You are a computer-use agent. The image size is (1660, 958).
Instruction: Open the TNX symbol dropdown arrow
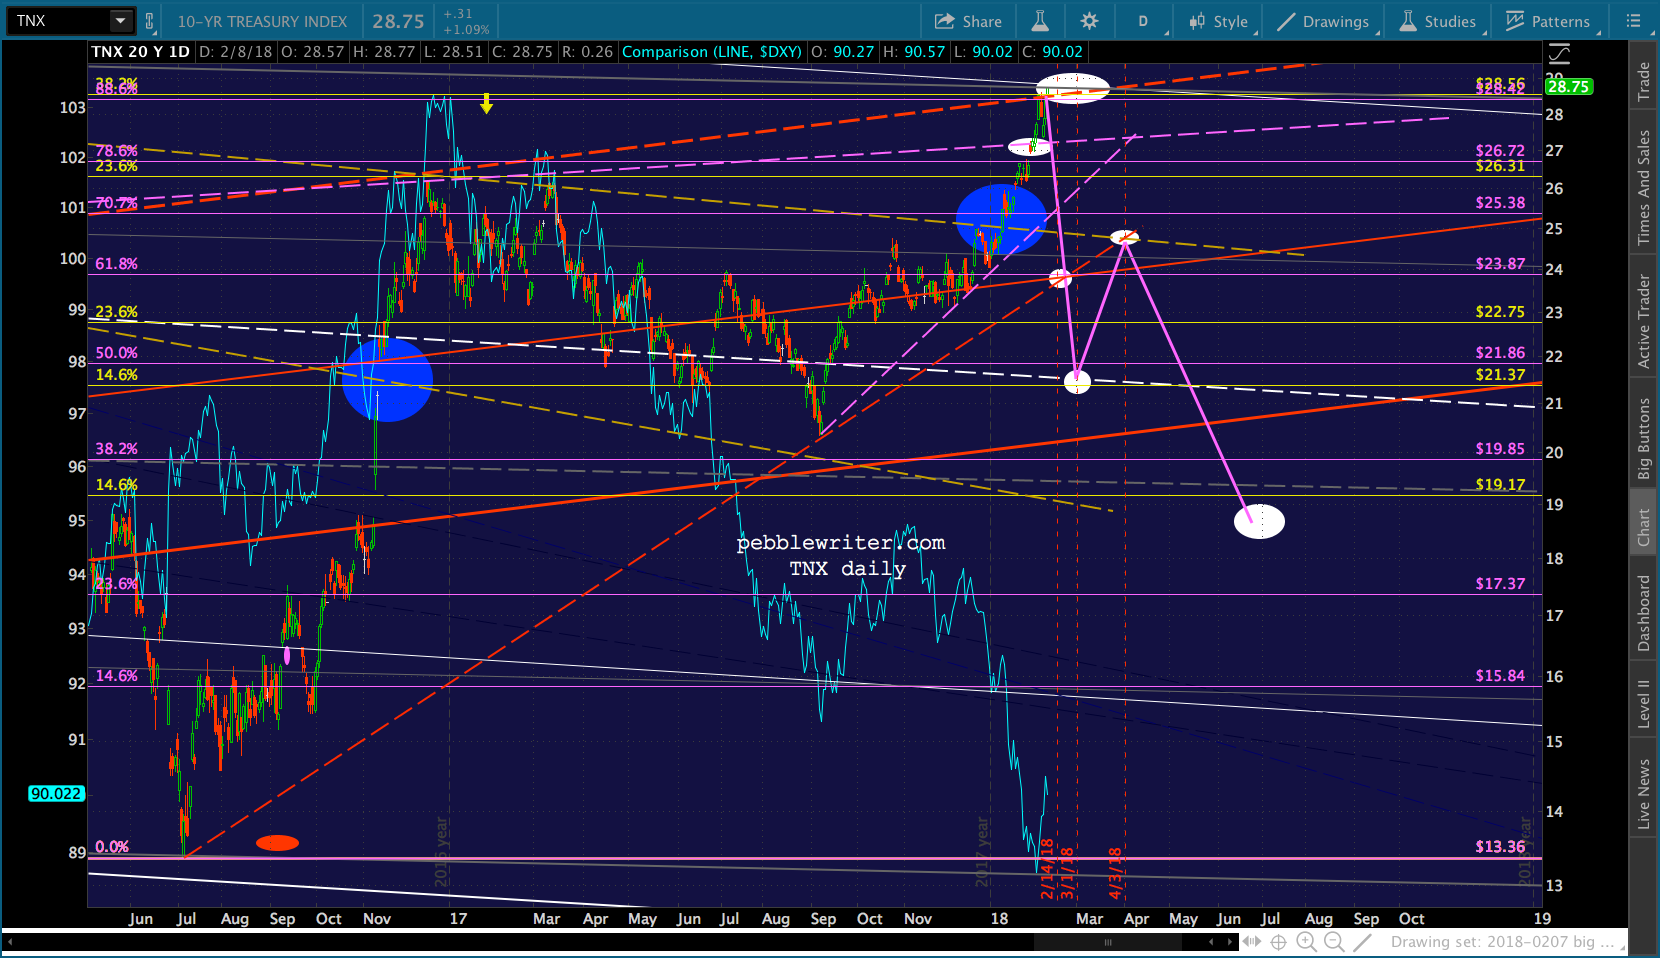coord(121,20)
